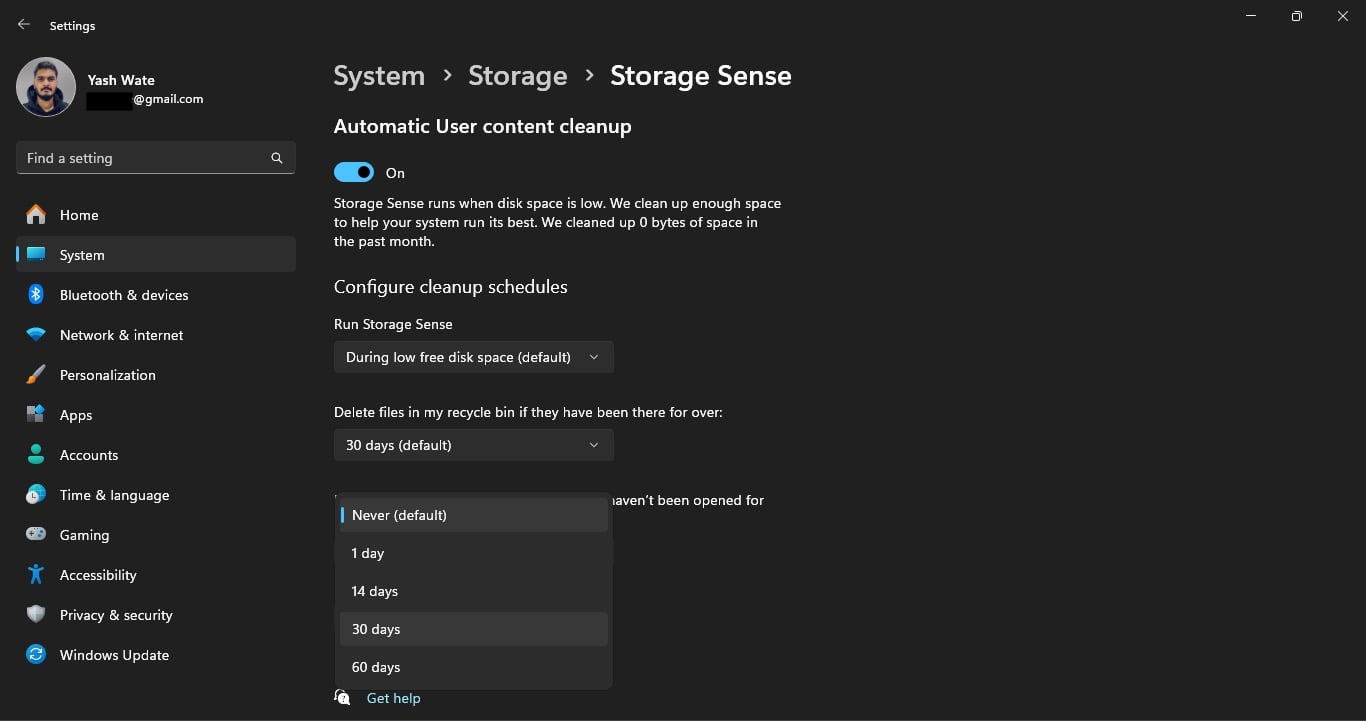1366x721 pixels.
Task: Open the Windows Update arrows icon
Action: point(36,655)
